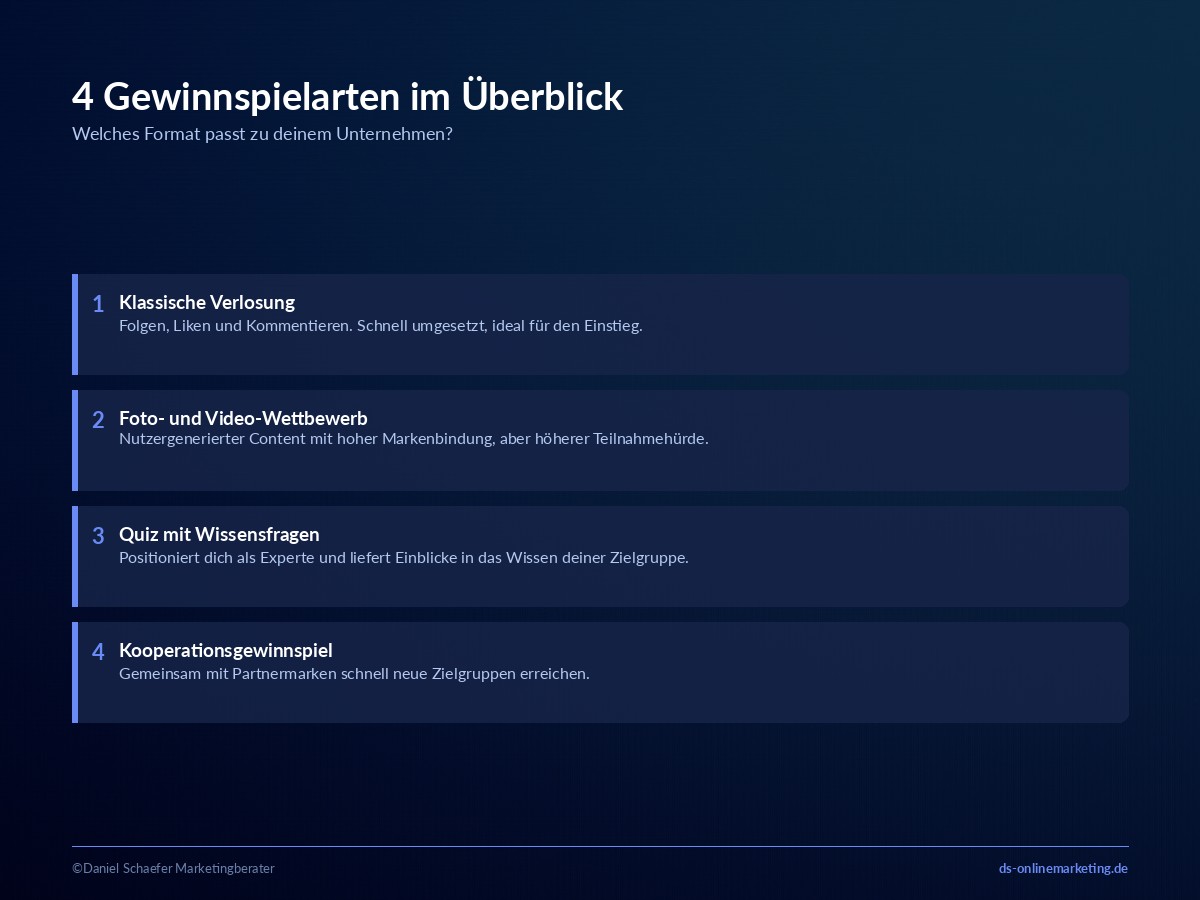Click the "Positioniert dich als Experte" description
The image size is (1200, 900).
tap(404, 558)
